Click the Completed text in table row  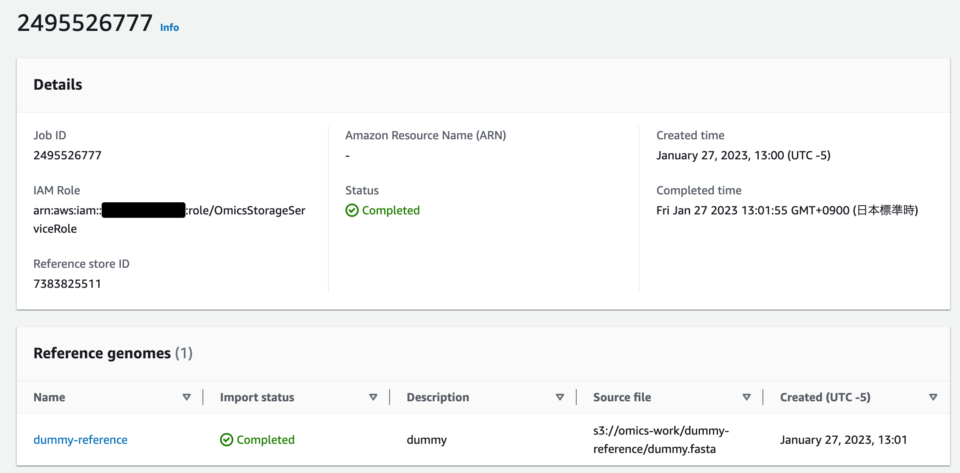[x=266, y=440]
